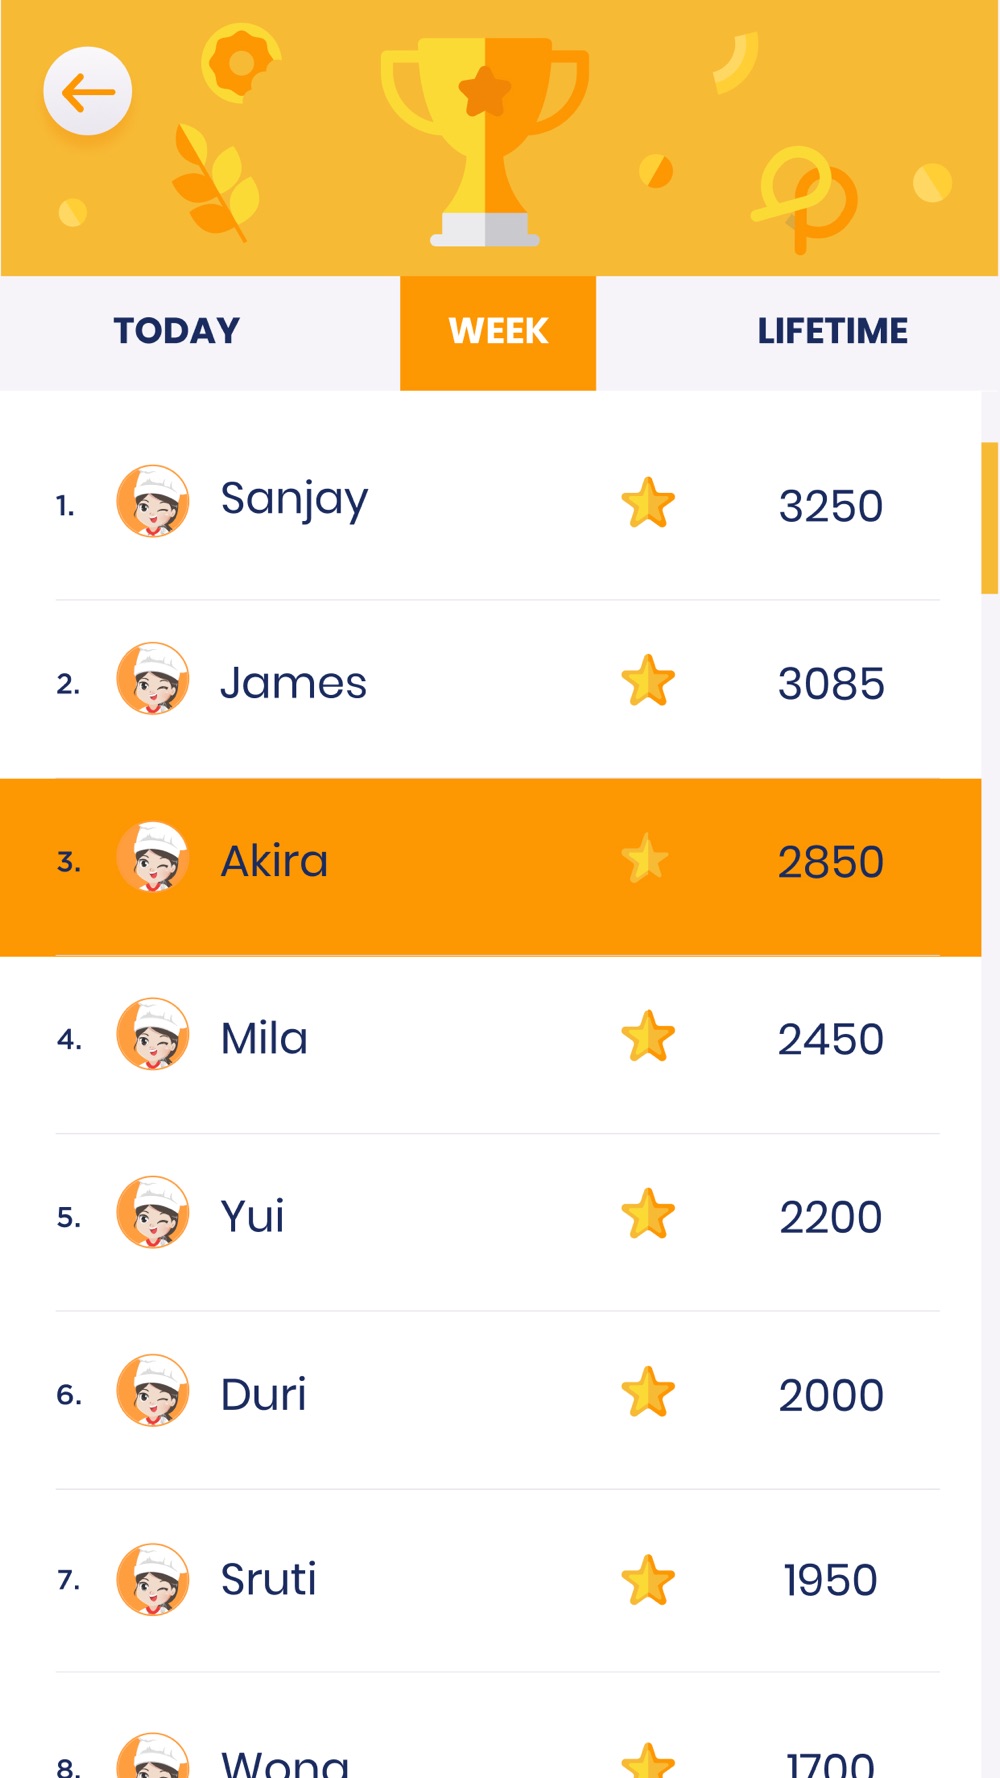Select the highlighted Akira name

click(274, 862)
